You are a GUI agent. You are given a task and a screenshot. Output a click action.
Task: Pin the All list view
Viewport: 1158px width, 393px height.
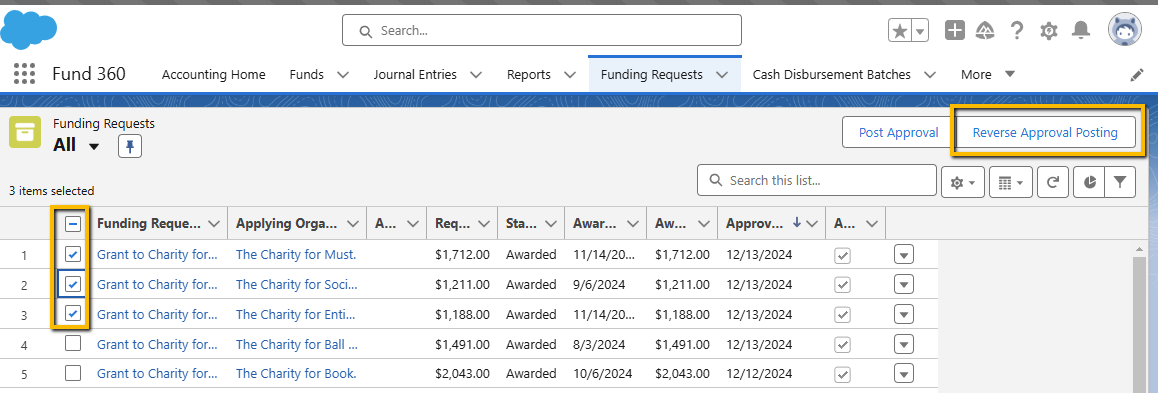pos(130,146)
